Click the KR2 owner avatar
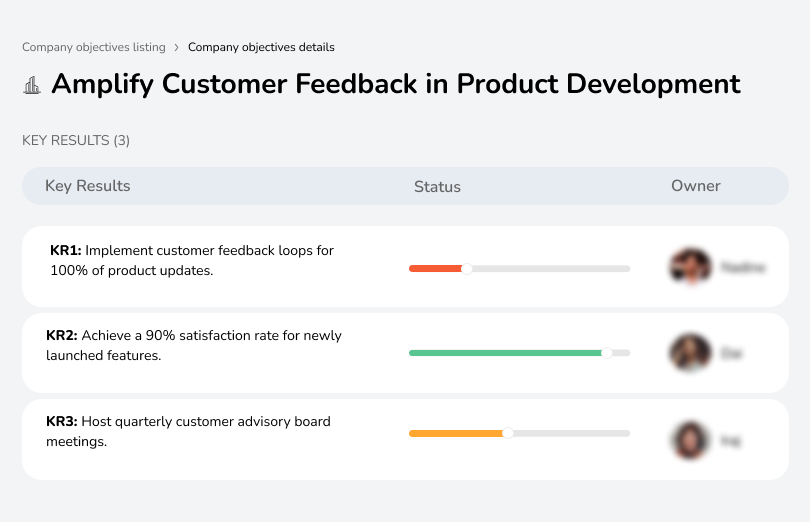 (x=691, y=353)
